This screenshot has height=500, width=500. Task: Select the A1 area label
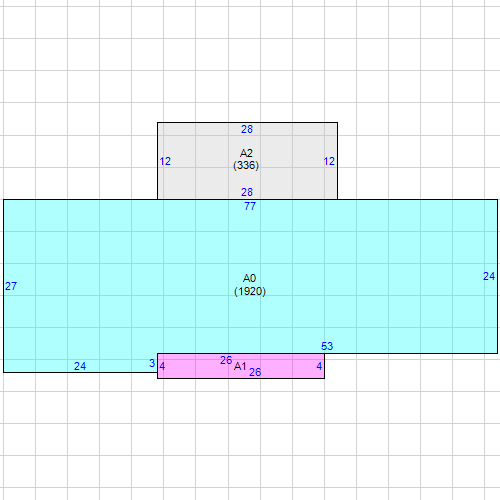coord(240,366)
